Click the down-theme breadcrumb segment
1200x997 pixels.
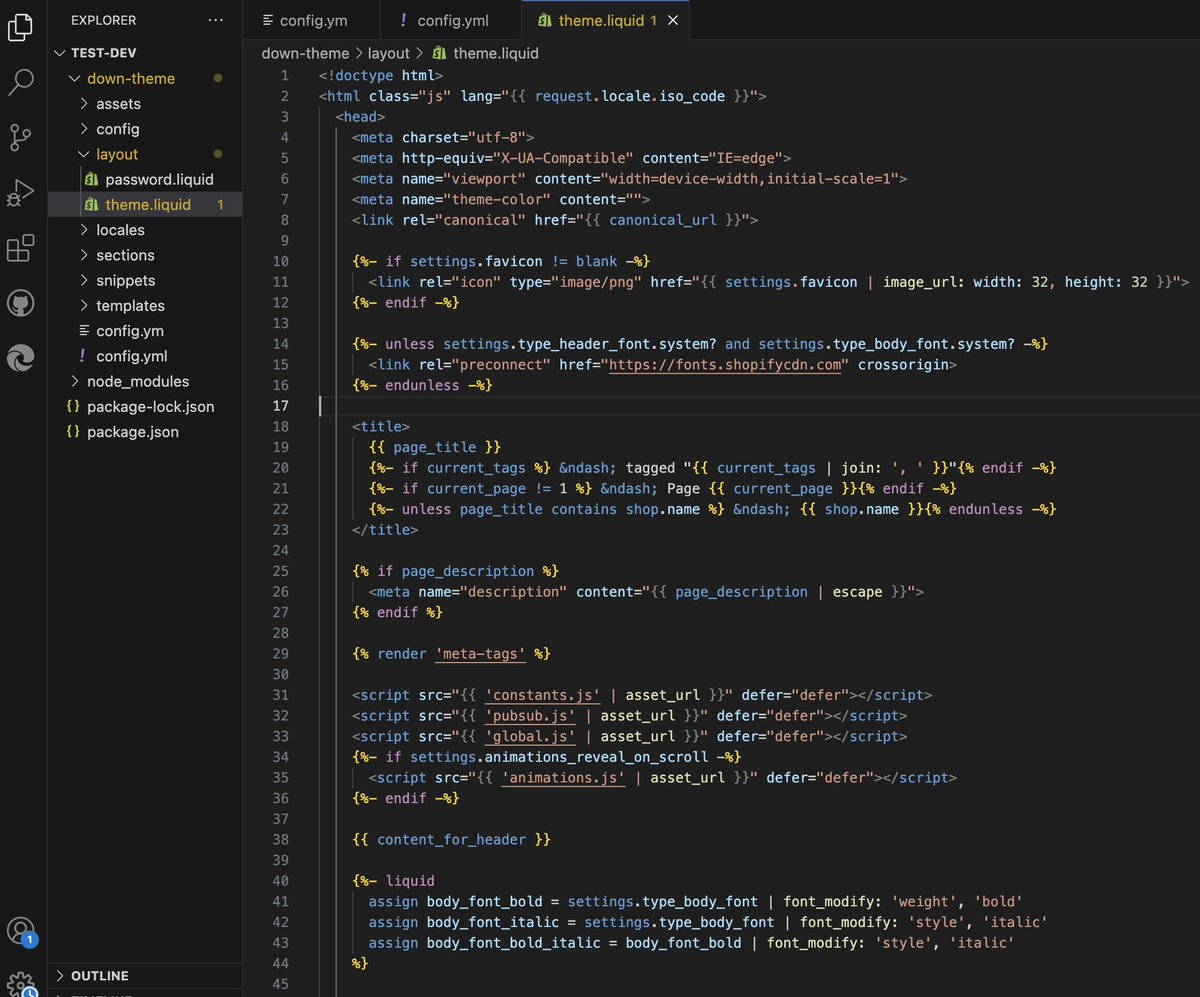(x=305, y=53)
